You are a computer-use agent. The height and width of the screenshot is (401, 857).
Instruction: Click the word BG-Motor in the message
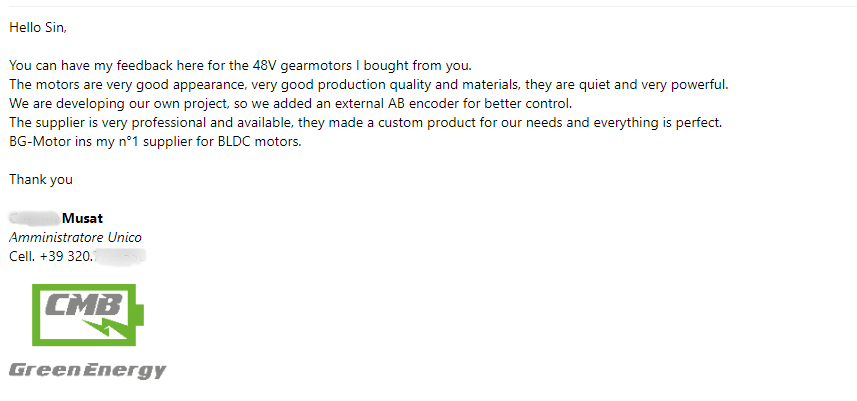[x=39, y=141]
